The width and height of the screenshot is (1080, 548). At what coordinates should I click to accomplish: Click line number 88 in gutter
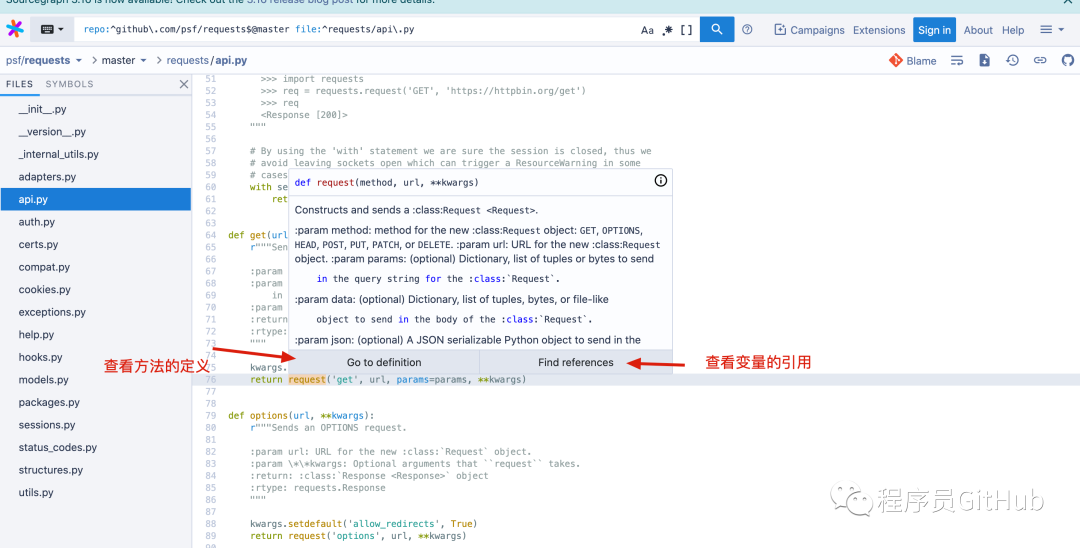211,524
